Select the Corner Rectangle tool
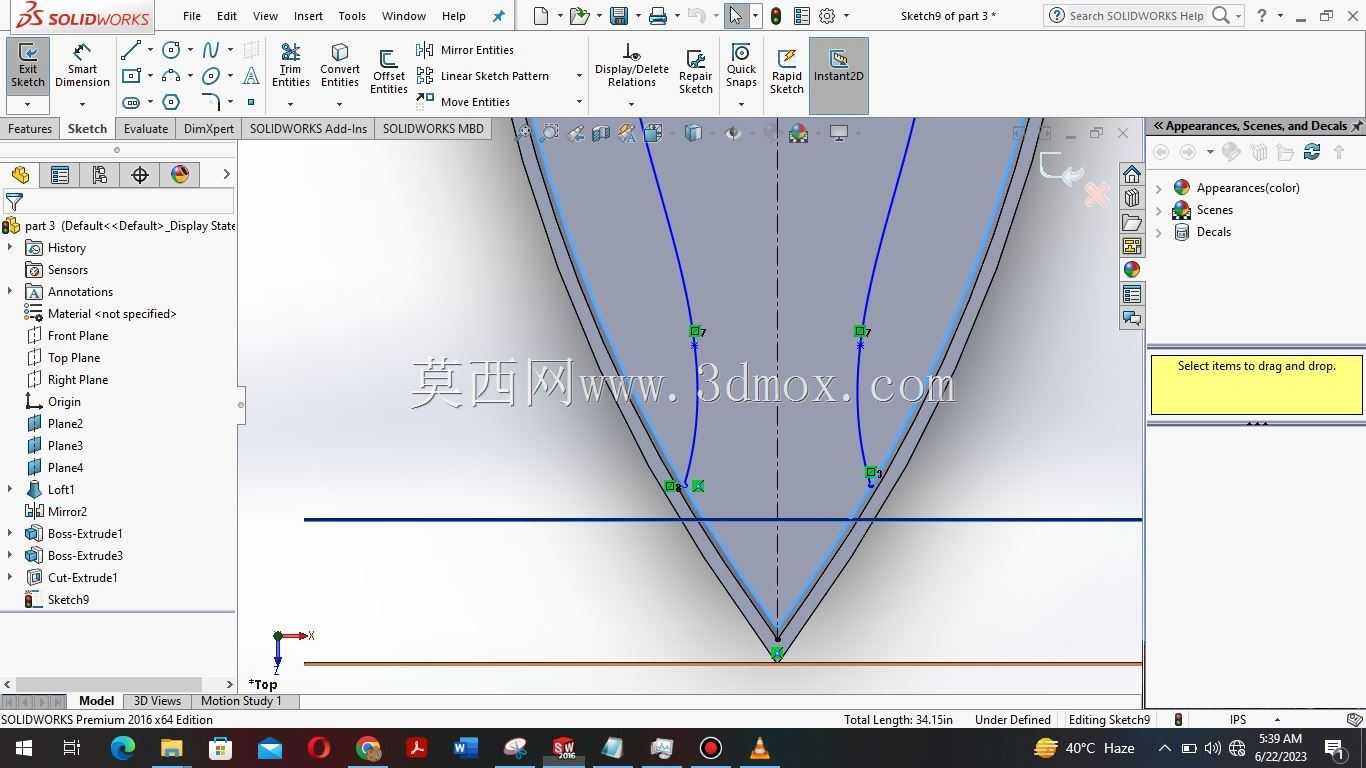Viewport: 1366px width, 768px height. (x=131, y=76)
